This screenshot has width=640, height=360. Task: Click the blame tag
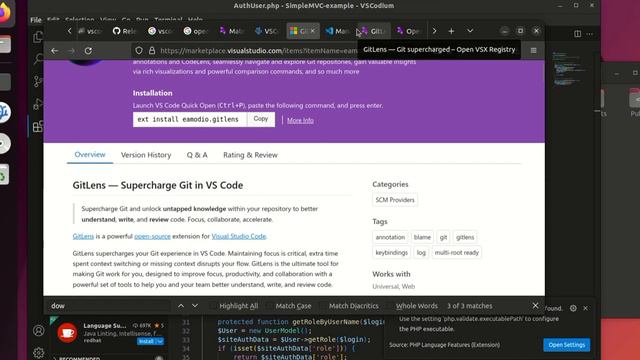tap(422, 237)
